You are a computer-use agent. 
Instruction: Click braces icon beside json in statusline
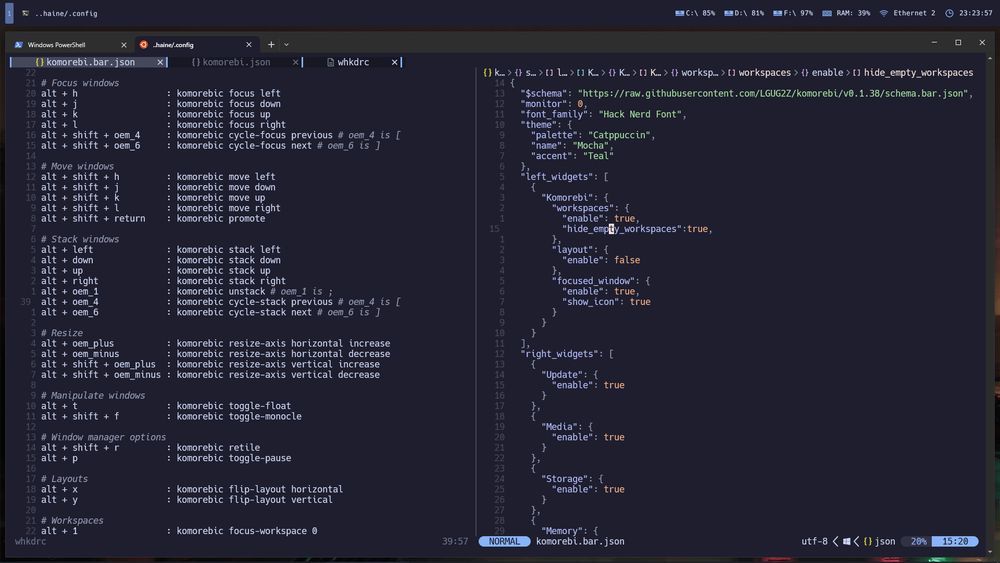[867, 541]
